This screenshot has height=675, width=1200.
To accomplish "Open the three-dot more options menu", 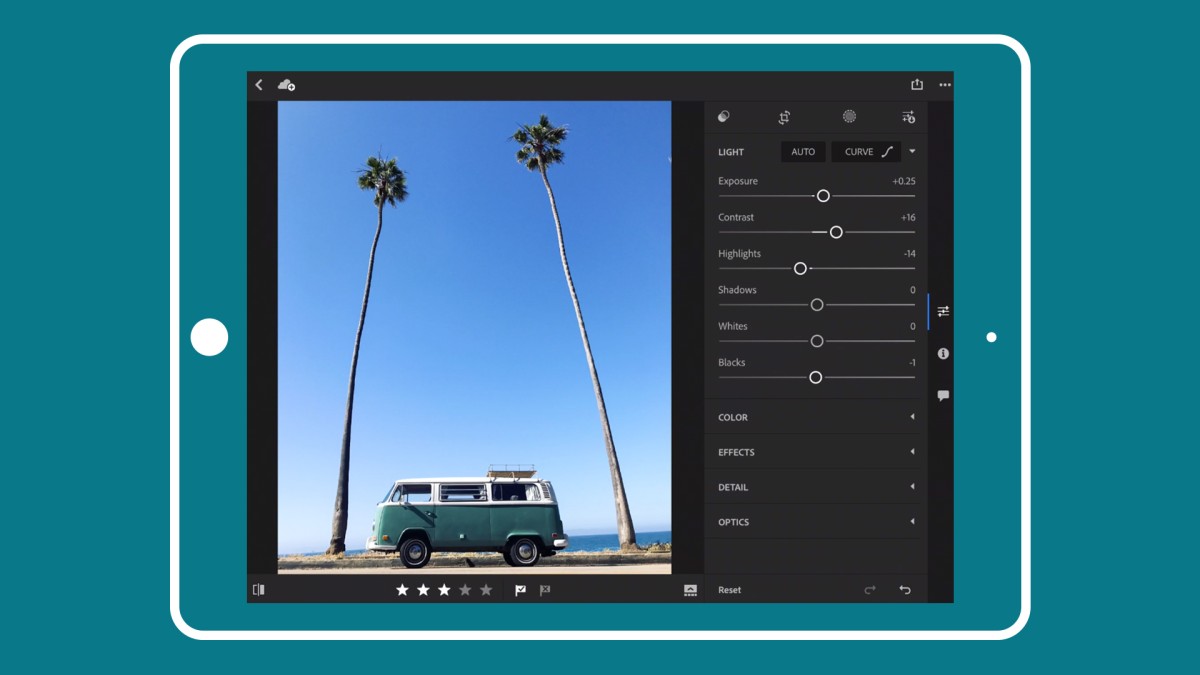I will (945, 85).
